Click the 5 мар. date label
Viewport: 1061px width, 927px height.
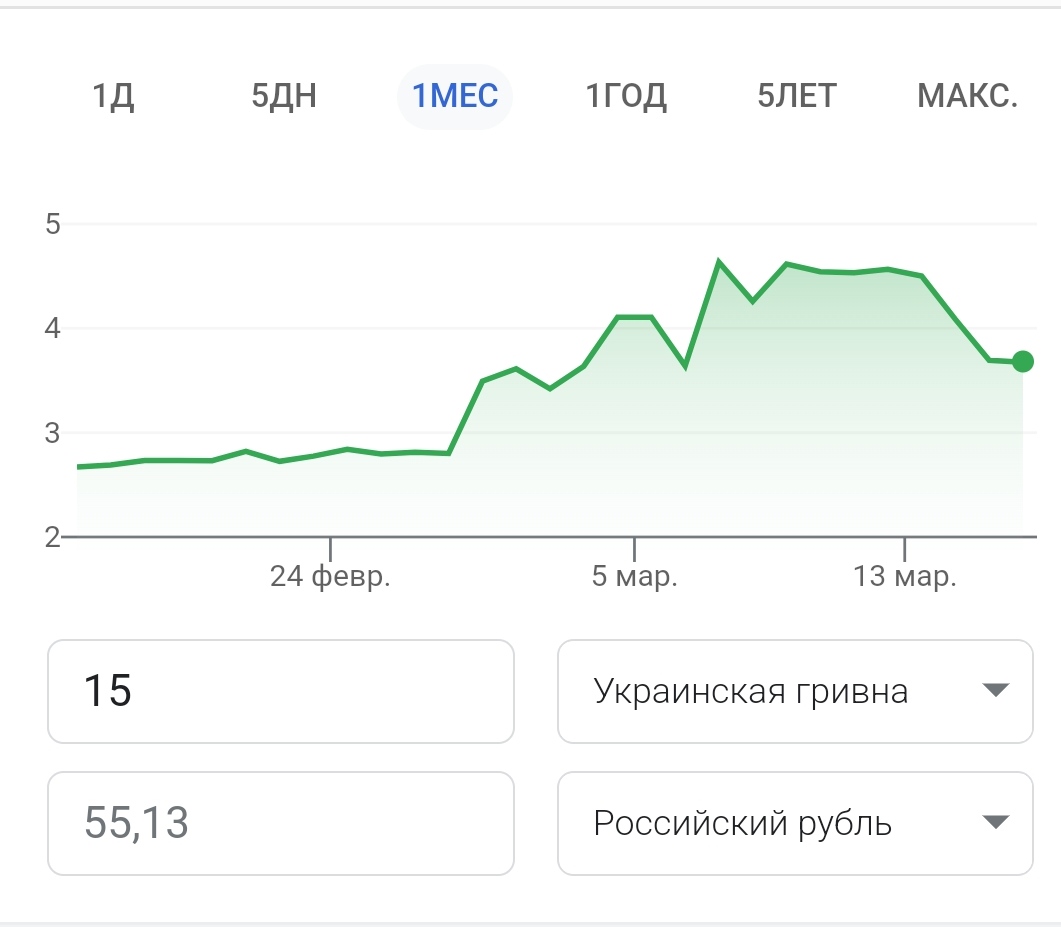point(634,577)
